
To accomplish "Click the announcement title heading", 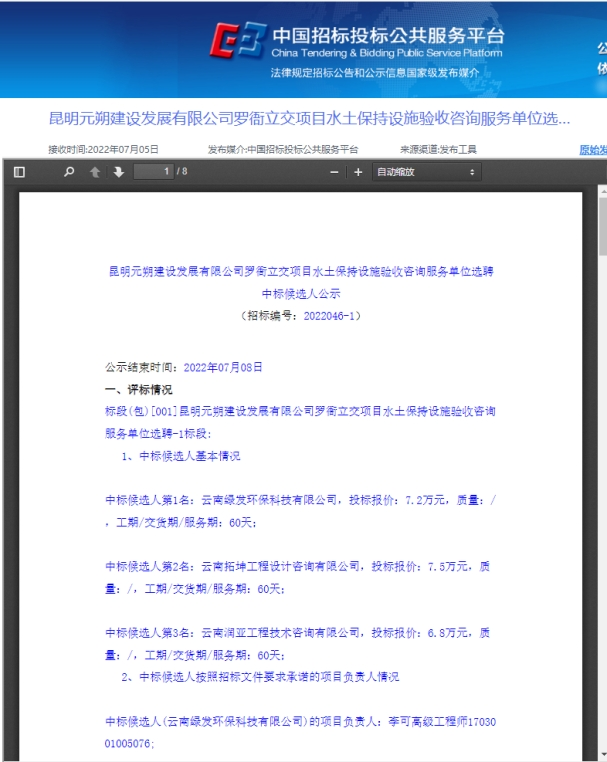I will [310, 119].
